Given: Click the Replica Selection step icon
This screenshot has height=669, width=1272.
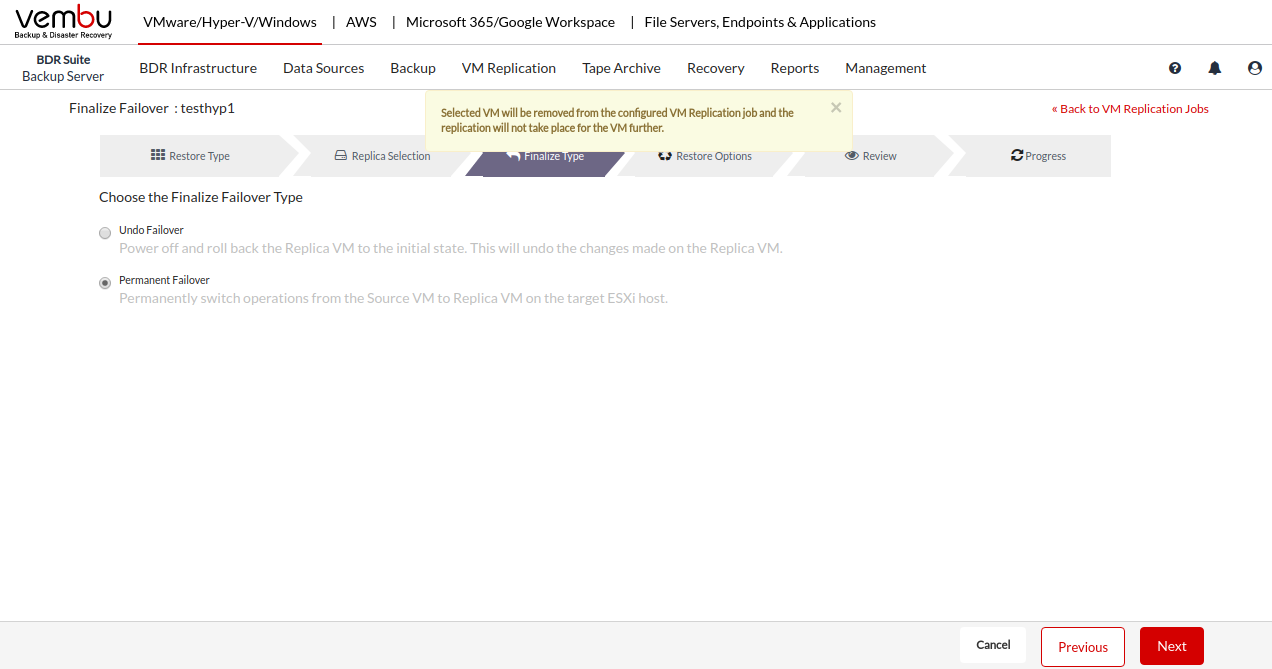Looking at the screenshot, I should point(340,156).
